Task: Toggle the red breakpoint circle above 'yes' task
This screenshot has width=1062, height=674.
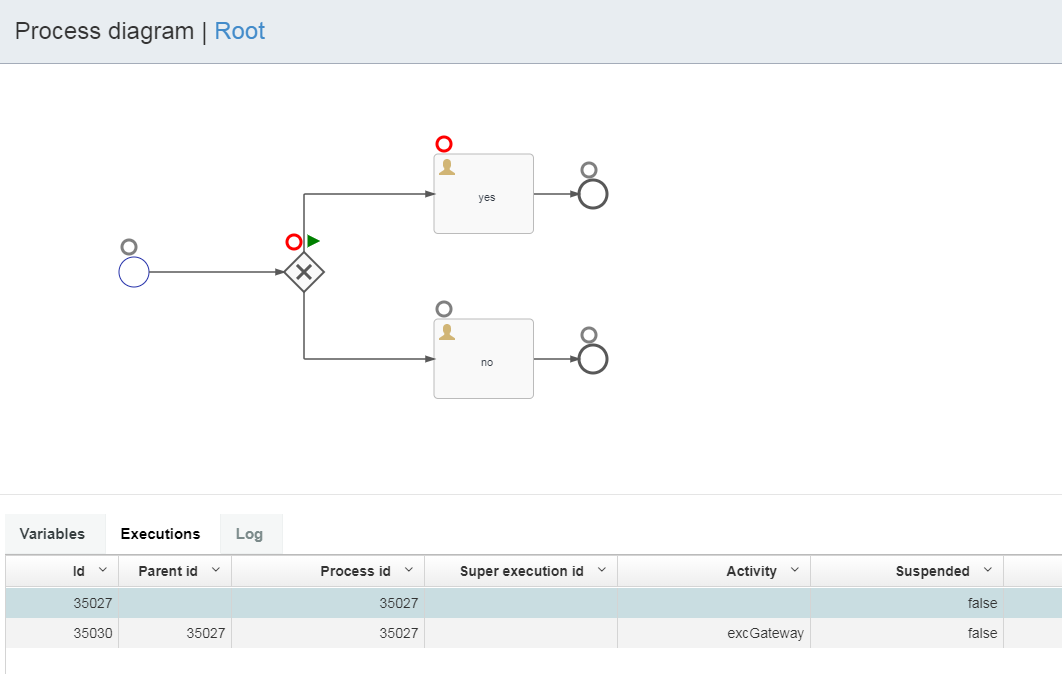Action: [444, 144]
